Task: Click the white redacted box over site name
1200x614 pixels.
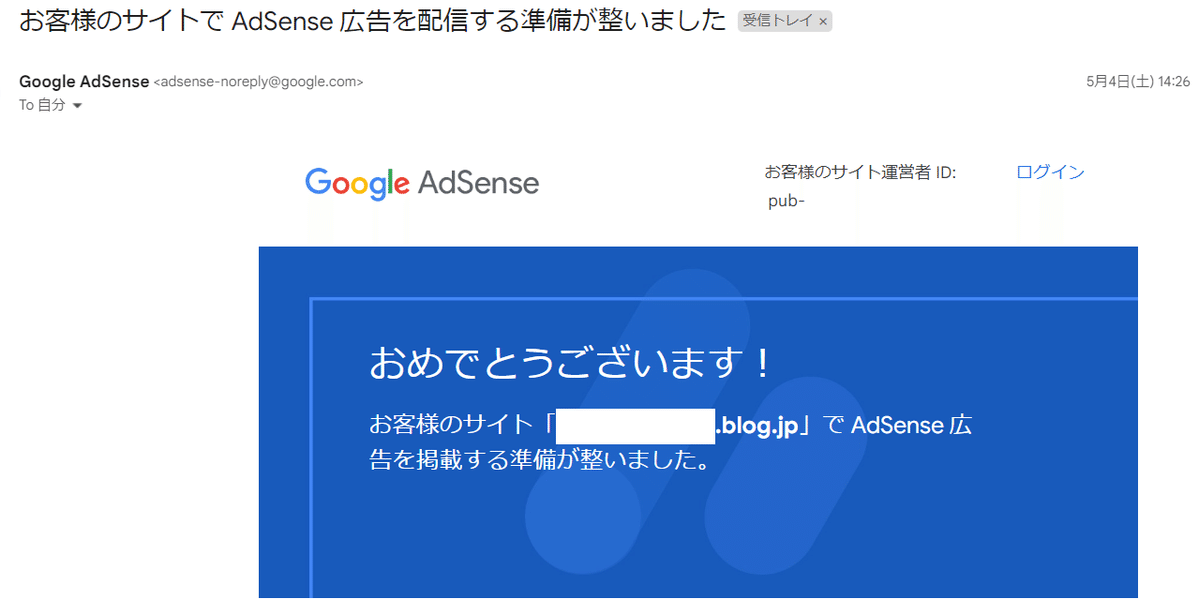Action: (636, 426)
